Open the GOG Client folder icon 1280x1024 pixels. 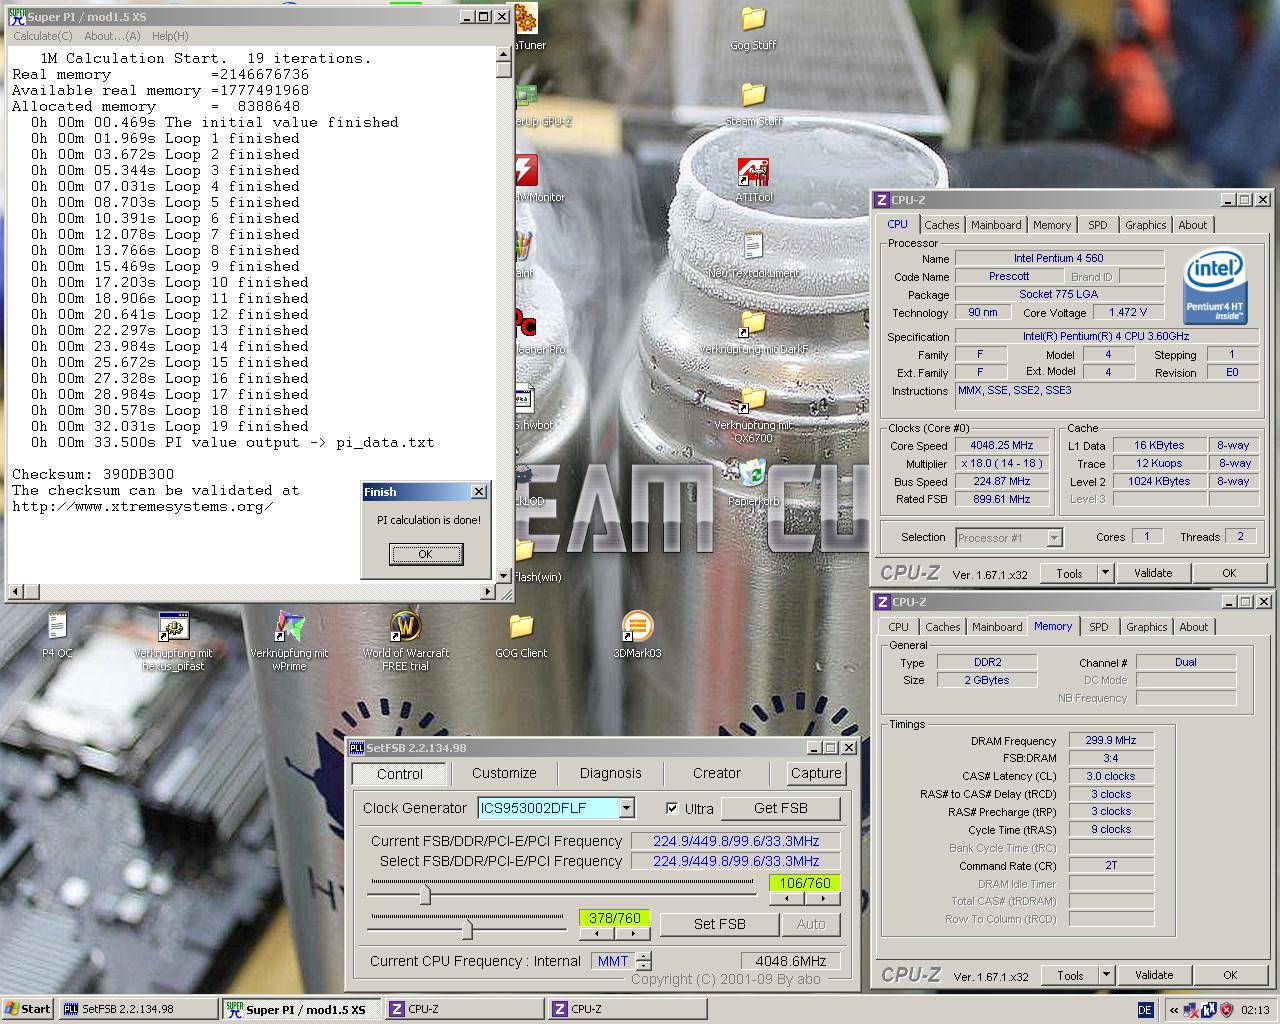521,627
